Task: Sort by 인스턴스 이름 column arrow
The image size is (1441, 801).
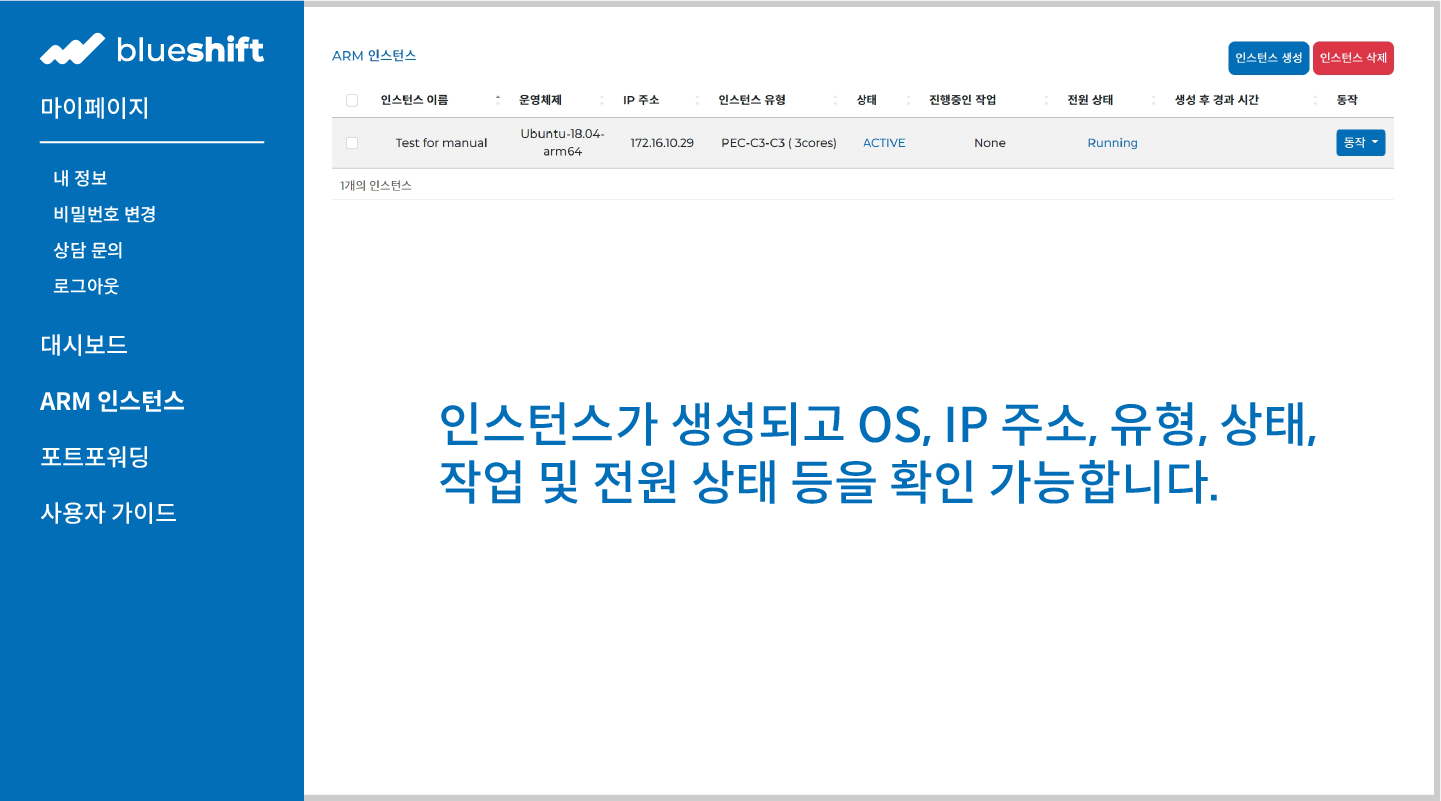Action: (x=497, y=100)
